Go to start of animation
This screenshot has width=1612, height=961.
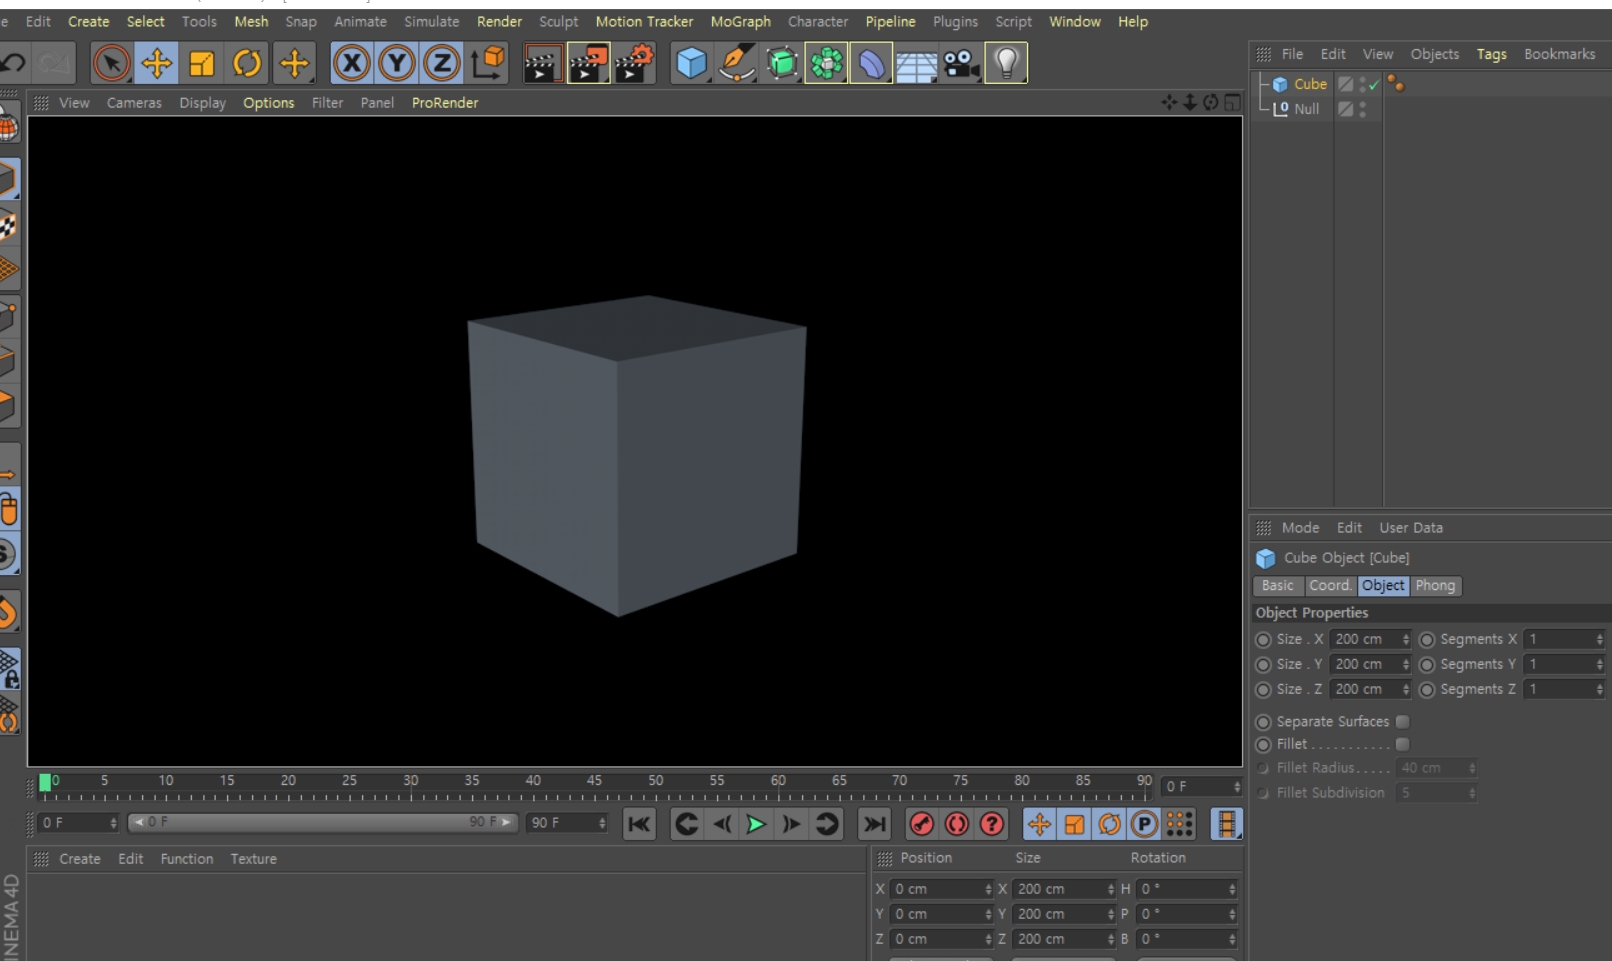pos(639,824)
